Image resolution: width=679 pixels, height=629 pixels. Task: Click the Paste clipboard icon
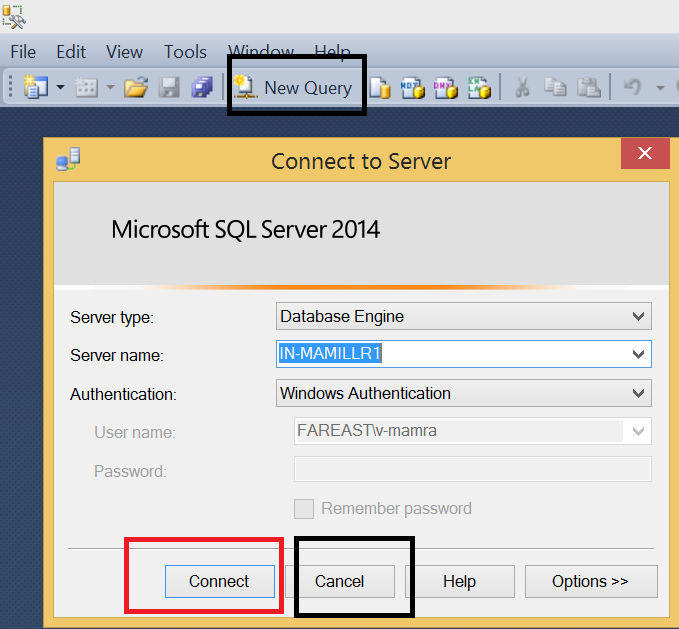click(x=588, y=87)
